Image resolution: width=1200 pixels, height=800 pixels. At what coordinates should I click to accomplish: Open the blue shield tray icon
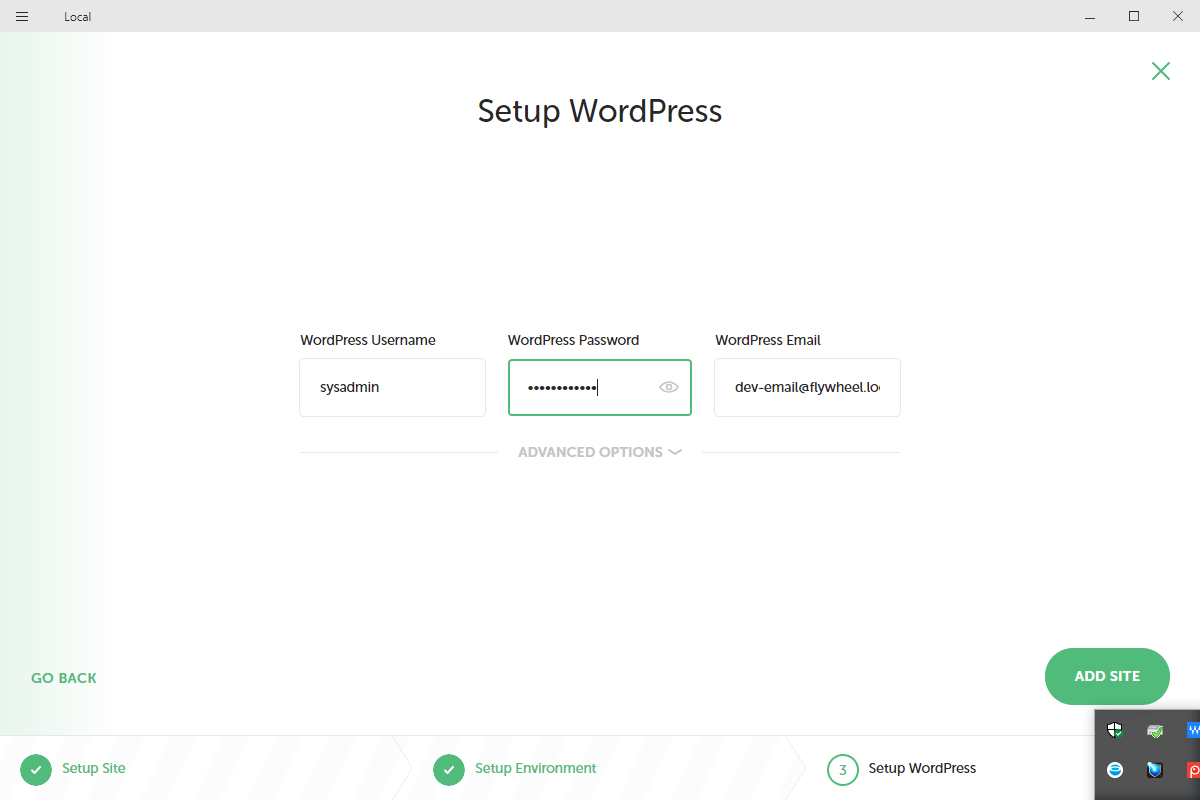(1155, 769)
